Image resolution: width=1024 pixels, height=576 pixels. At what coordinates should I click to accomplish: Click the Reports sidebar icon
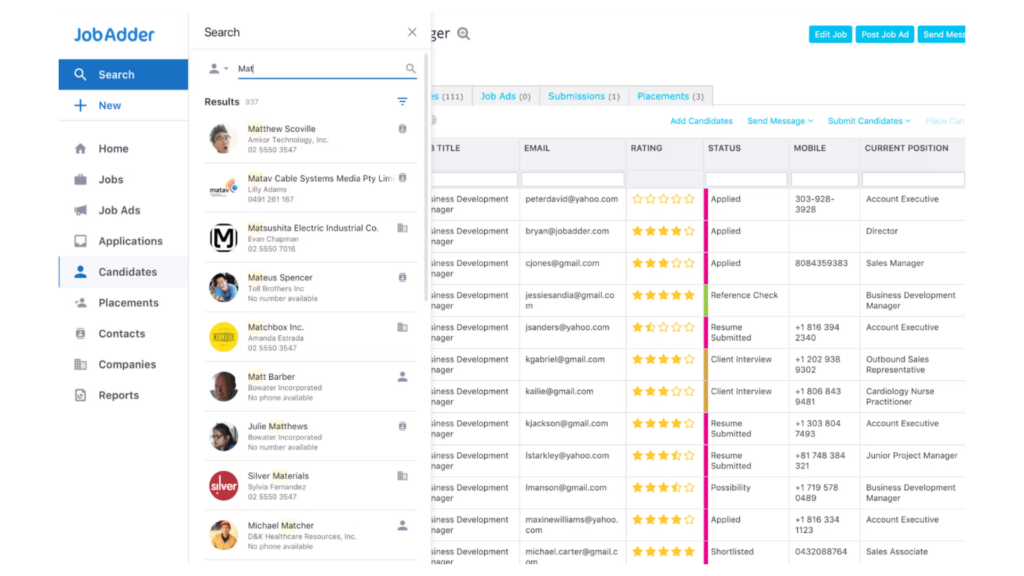[80, 395]
